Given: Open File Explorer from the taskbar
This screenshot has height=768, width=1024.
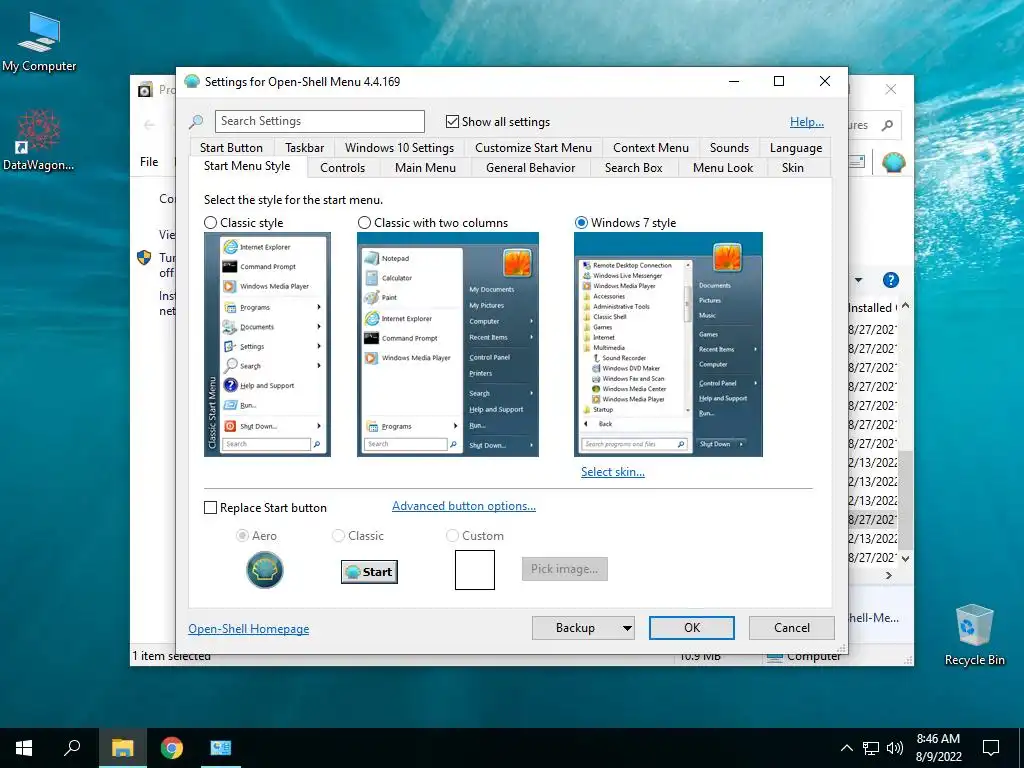Looking at the screenshot, I should point(122,748).
